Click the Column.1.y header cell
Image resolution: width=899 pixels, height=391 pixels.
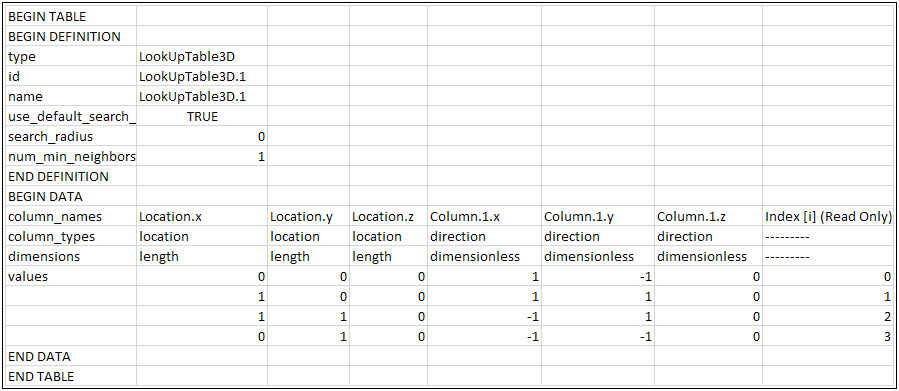tap(598, 217)
